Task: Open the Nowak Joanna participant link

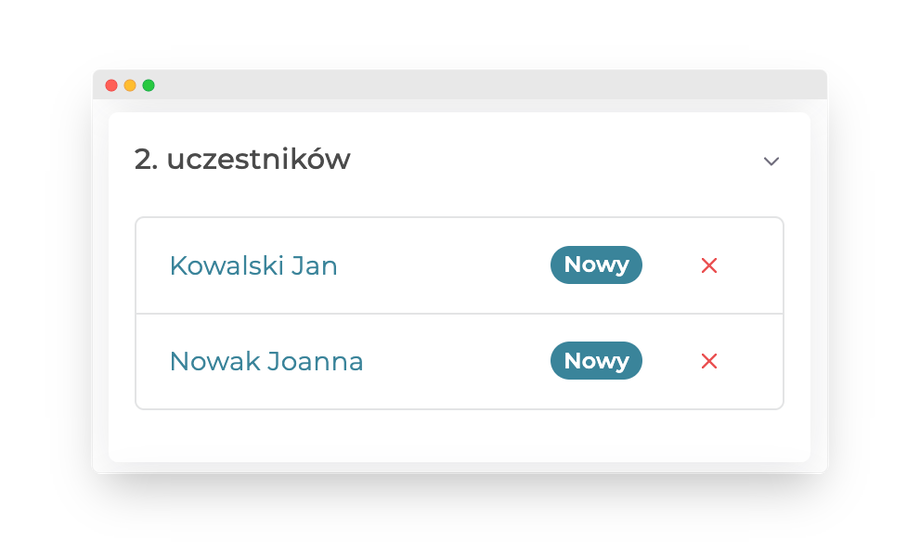Action: [266, 362]
